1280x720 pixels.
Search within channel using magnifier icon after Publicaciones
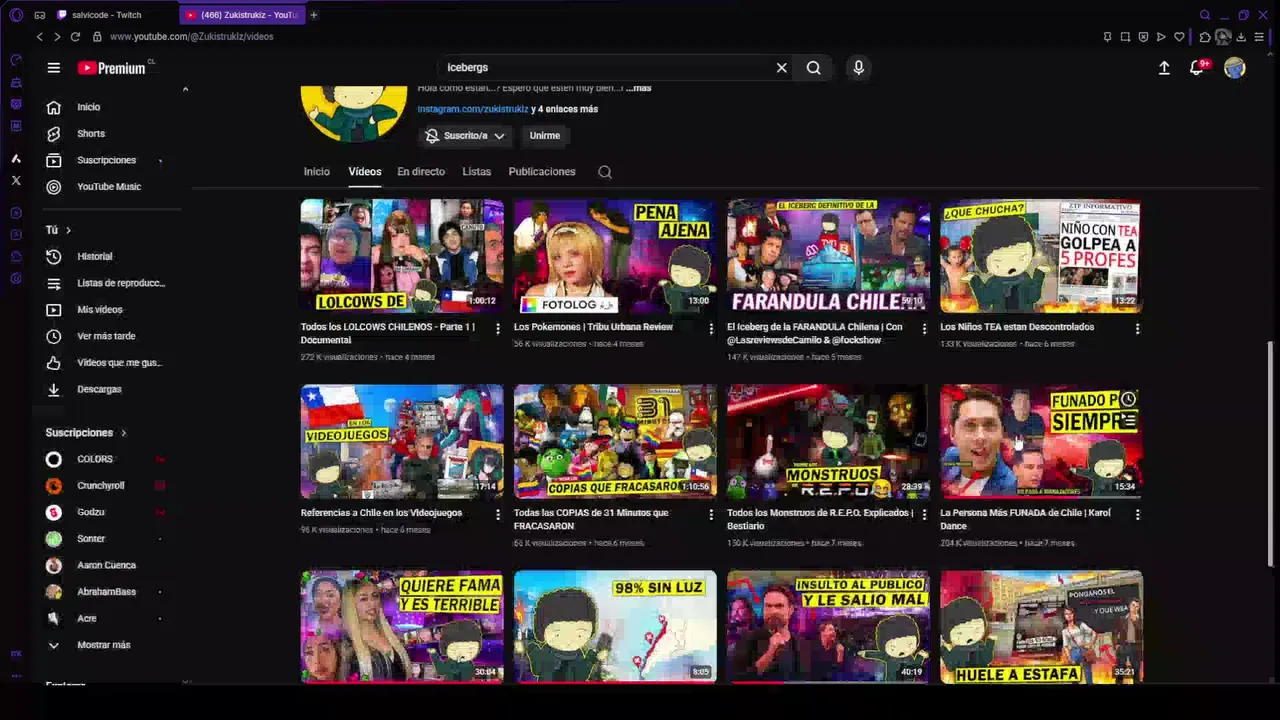(x=605, y=172)
